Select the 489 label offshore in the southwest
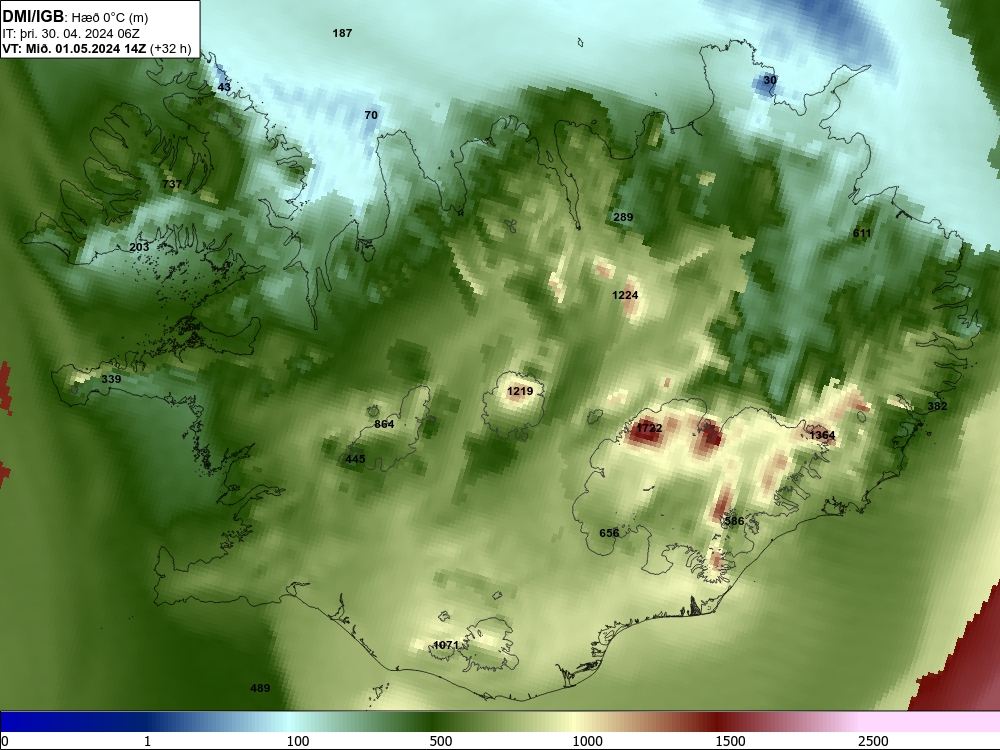Screen dimensions: 1000x750 click(x=260, y=688)
